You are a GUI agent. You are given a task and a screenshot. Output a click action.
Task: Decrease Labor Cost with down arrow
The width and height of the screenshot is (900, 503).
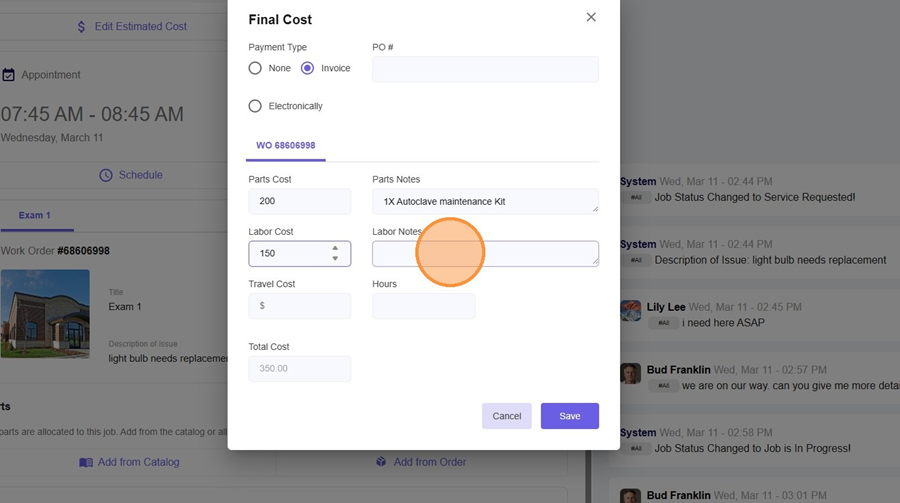pos(335,259)
